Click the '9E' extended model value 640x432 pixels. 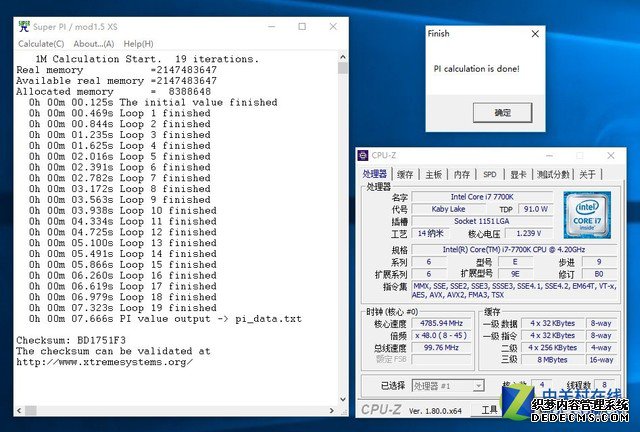[x=515, y=274]
